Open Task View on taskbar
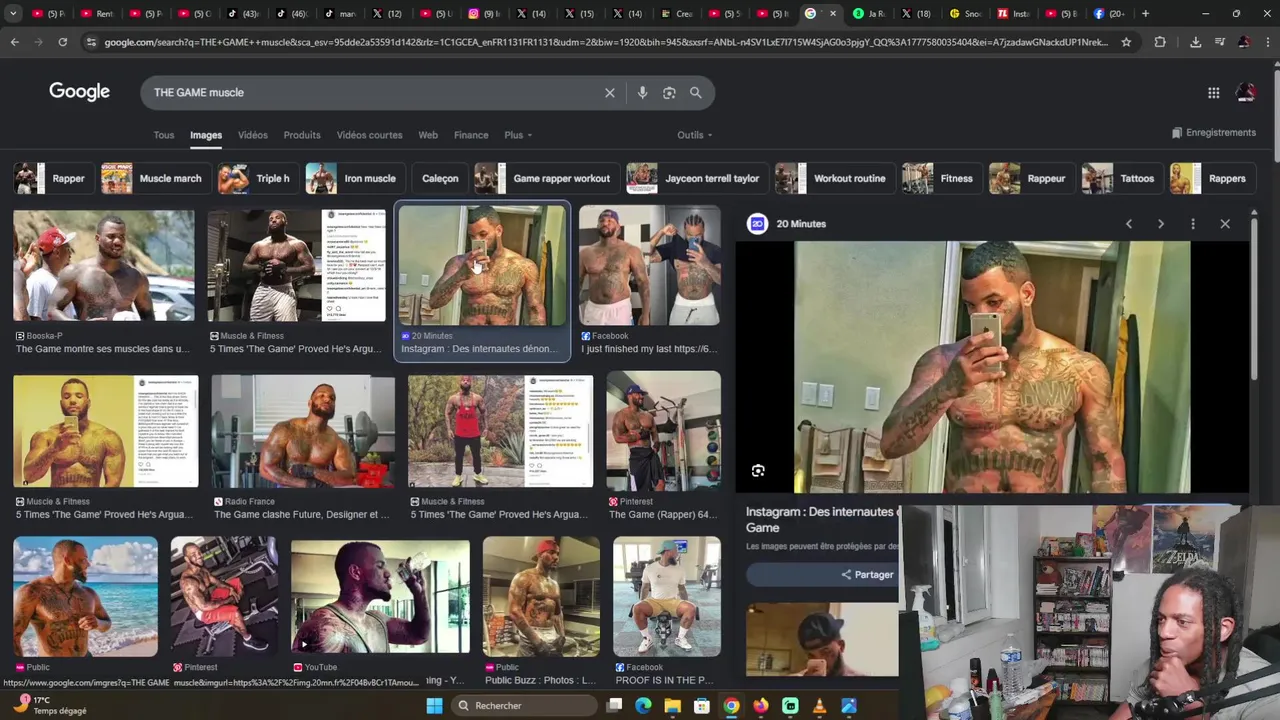This screenshot has height=720, width=1280. [614, 706]
